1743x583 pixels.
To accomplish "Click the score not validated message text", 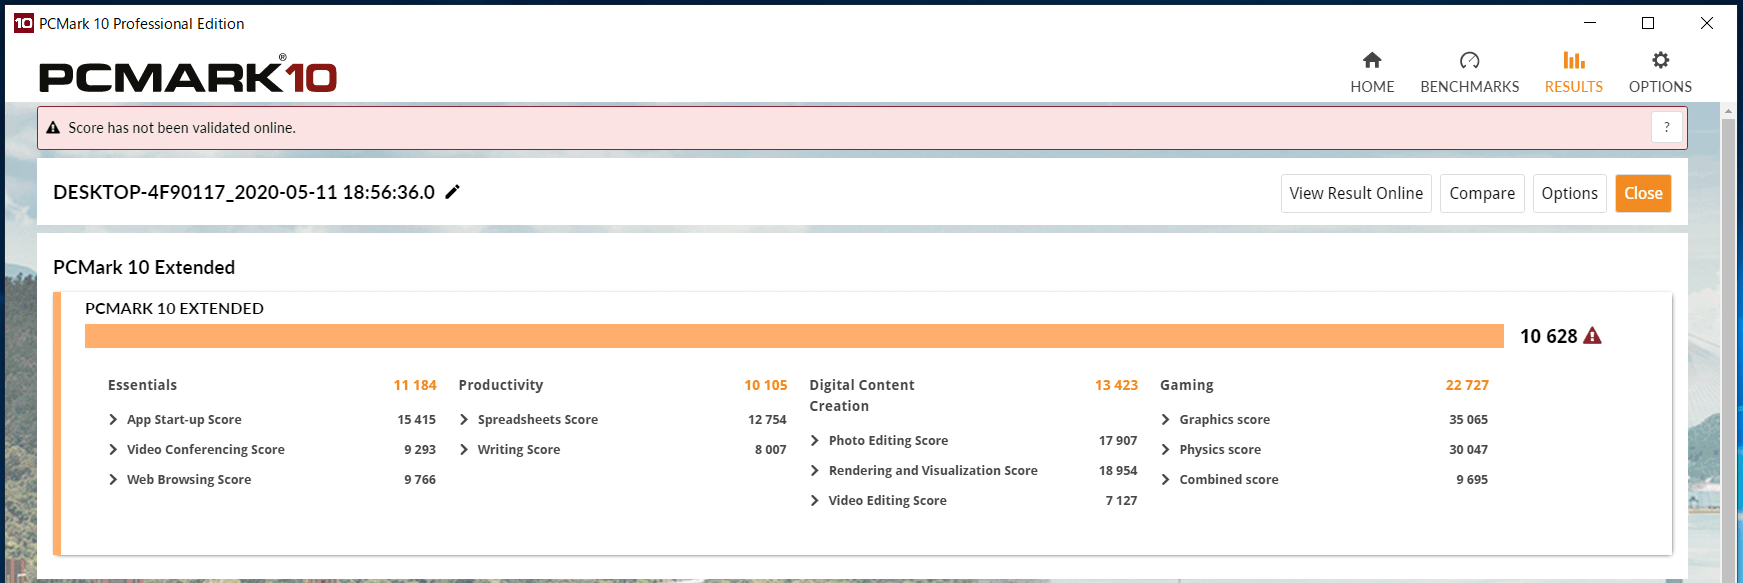I will tap(182, 128).
